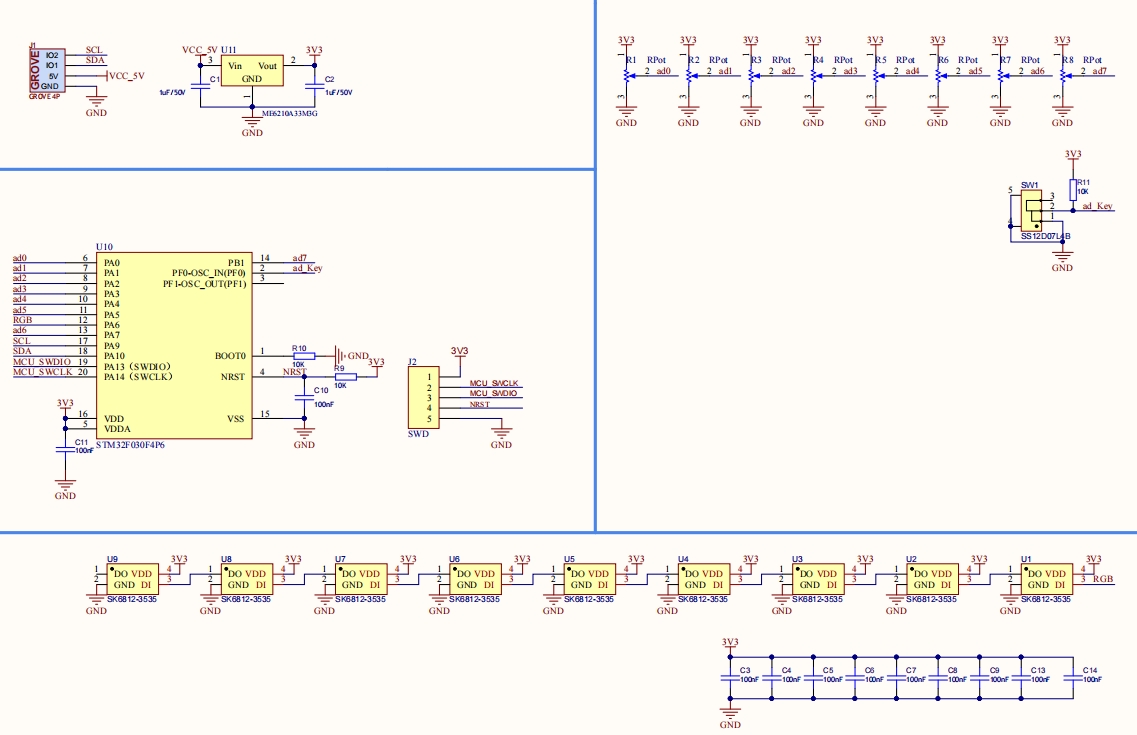Click capacitor C3 in decoupling bank
This screenshot has width=1137, height=735.
coord(729,678)
